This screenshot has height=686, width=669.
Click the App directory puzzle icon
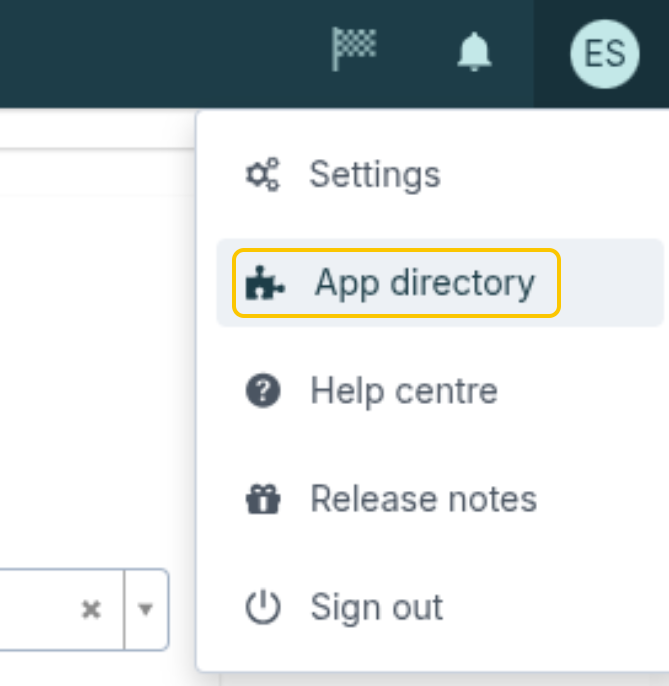pyautogui.click(x=265, y=283)
